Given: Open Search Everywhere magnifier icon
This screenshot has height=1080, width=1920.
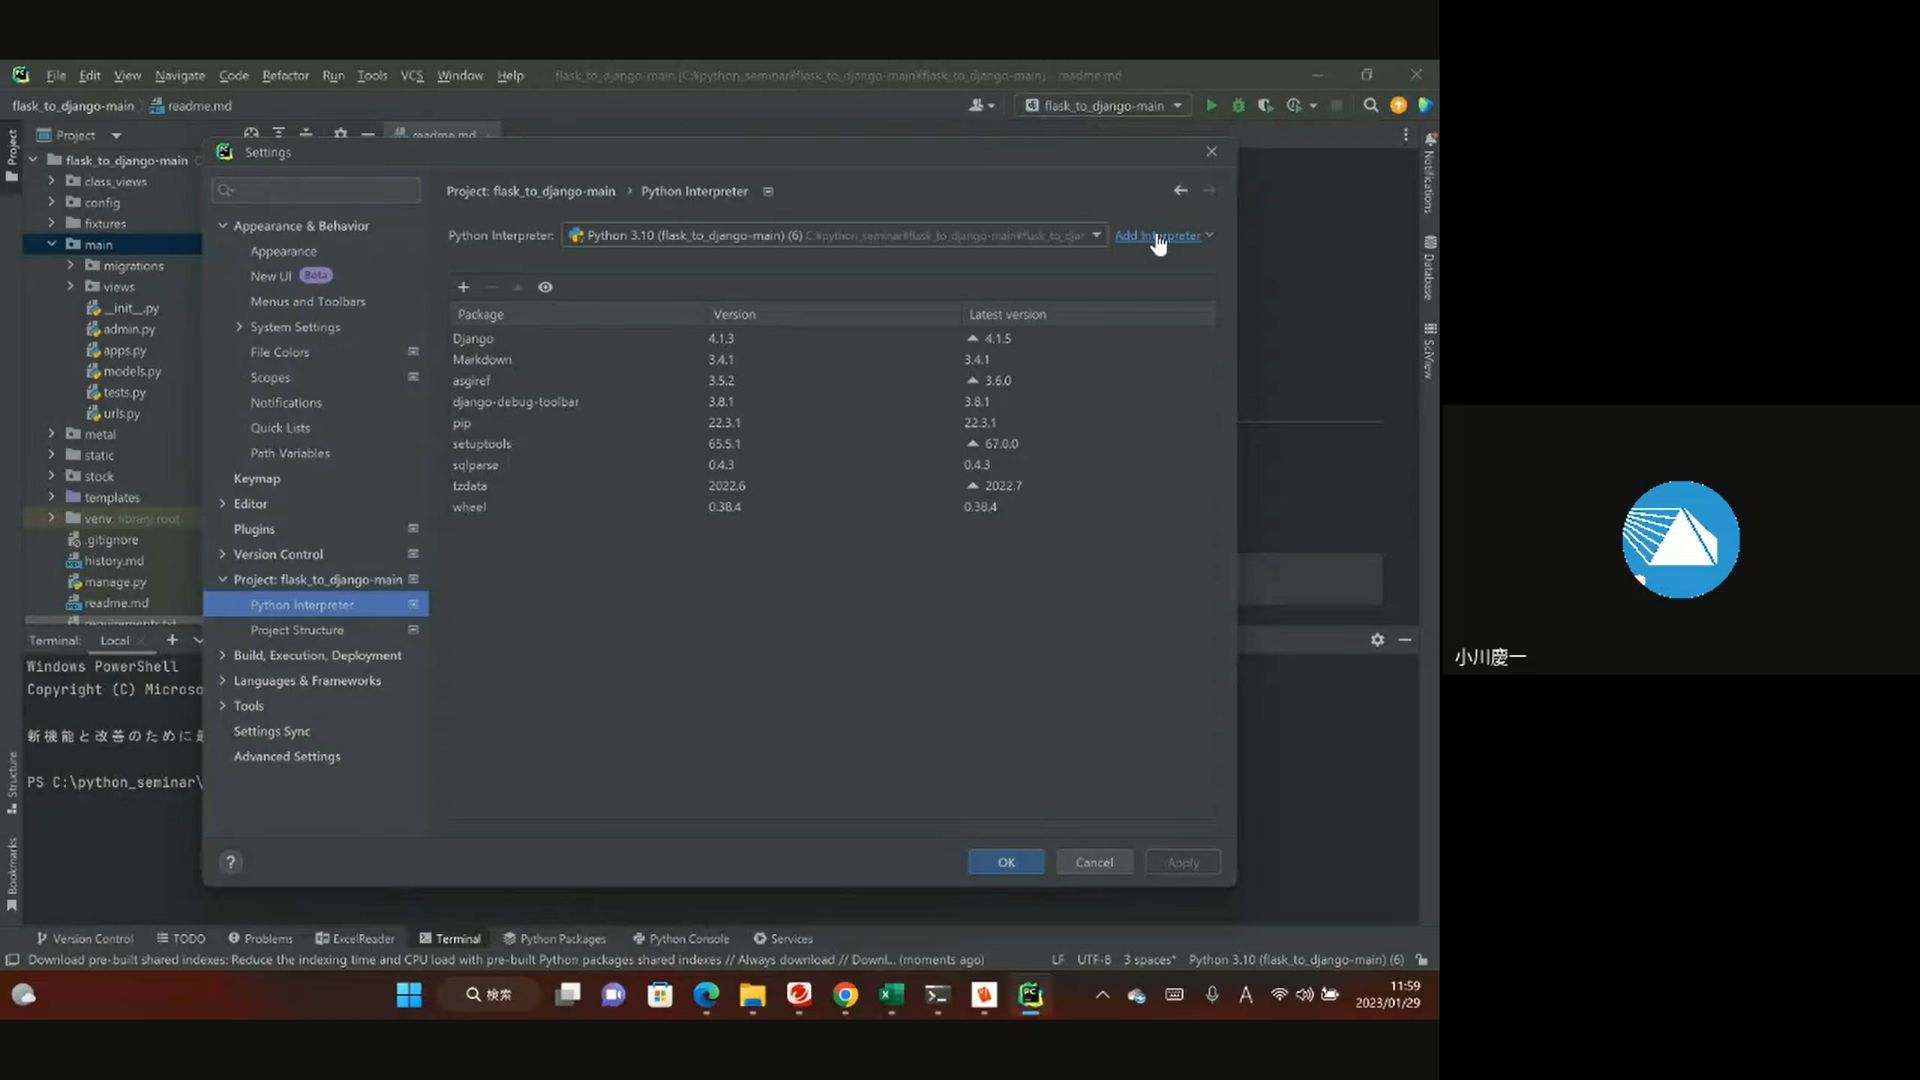Looking at the screenshot, I should [x=1371, y=105].
